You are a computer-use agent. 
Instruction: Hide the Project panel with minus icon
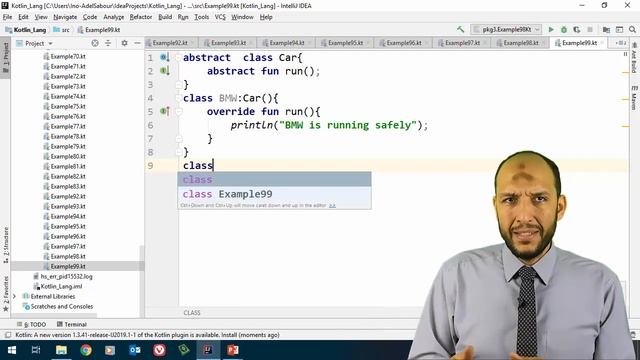(137, 43)
